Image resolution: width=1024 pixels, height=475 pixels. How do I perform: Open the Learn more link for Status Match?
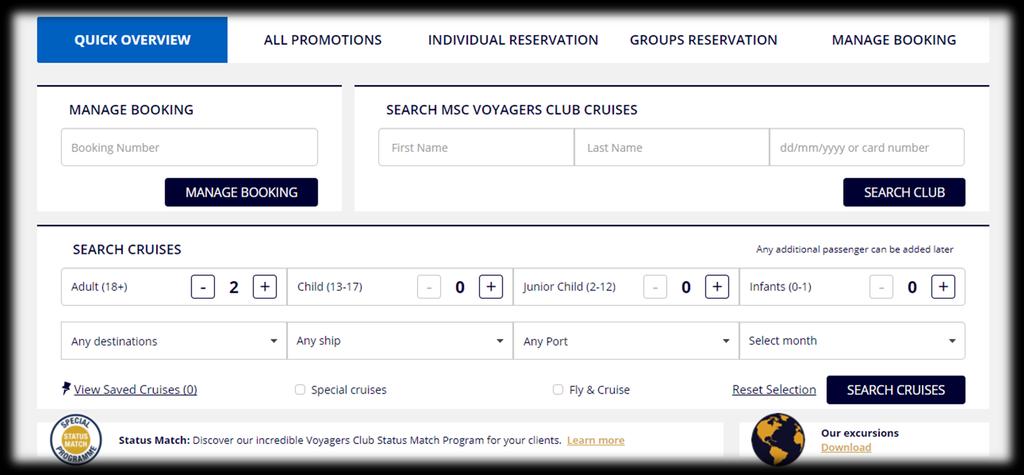click(596, 440)
